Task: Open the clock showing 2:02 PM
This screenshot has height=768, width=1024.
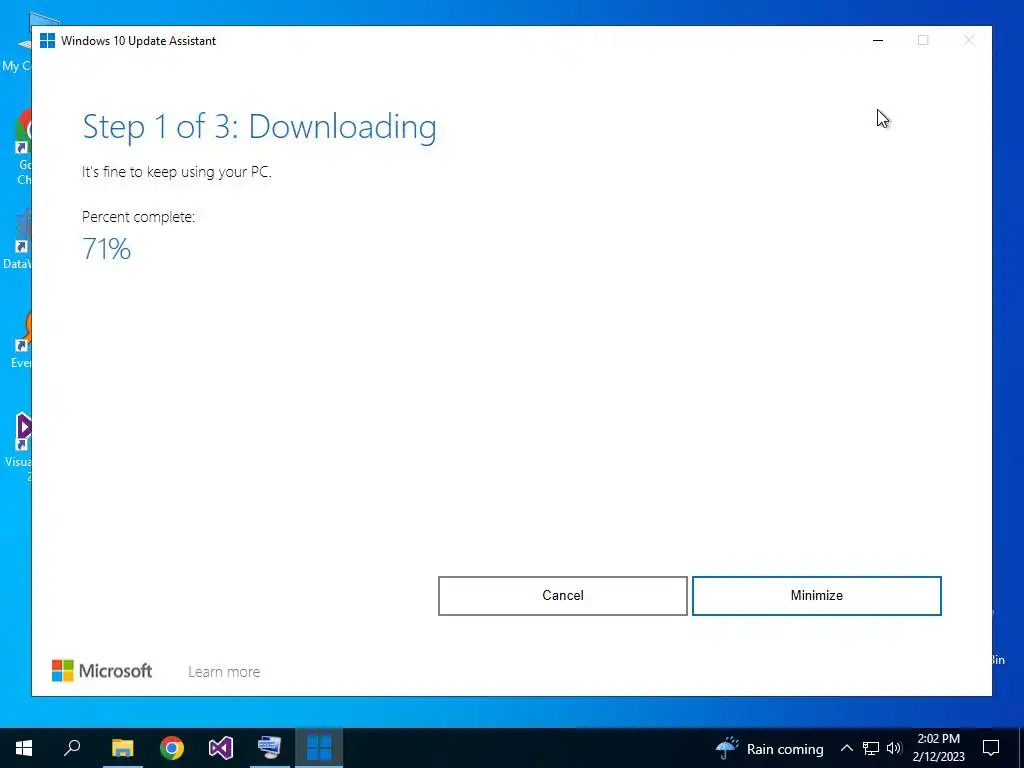Action: (938, 748)
